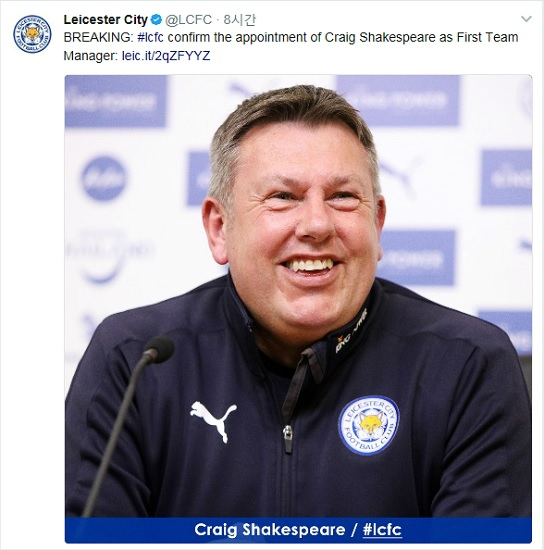This screenshot has width=544, height=550.
Task: Open the leic.it/2qZFYYZ shortened link
Action: tap(166, 56)
